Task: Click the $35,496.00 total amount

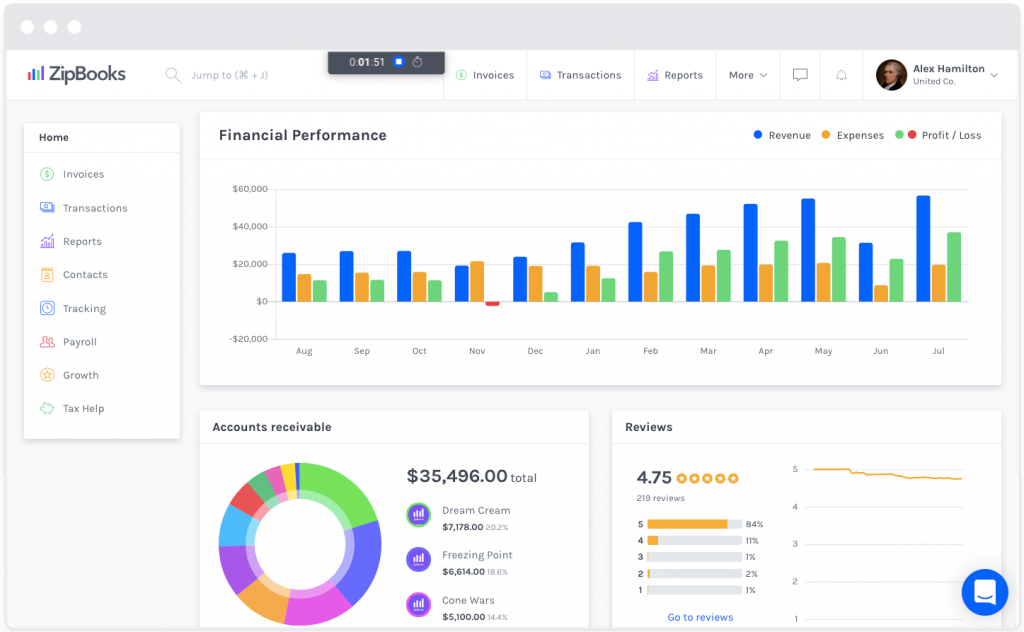Action: click(x=457, y=476)
